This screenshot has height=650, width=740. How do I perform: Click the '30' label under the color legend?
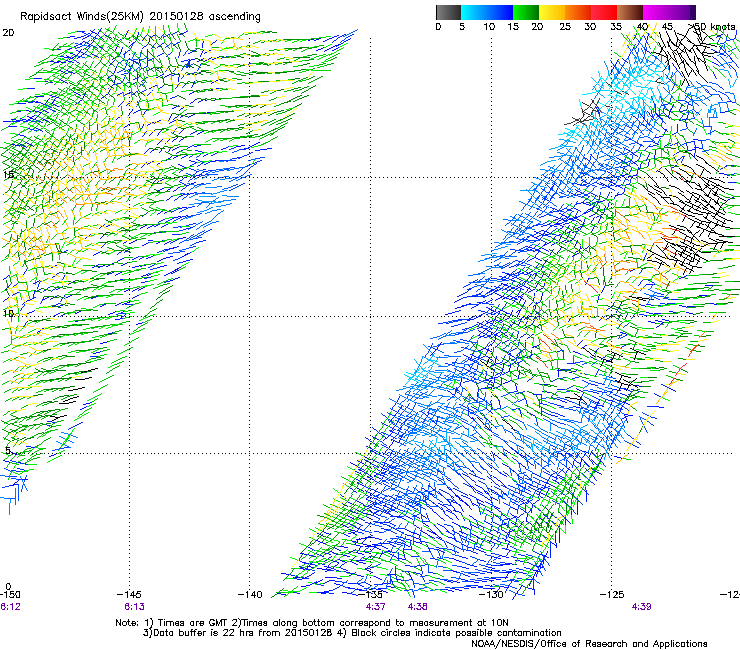(x=590, y=27)
